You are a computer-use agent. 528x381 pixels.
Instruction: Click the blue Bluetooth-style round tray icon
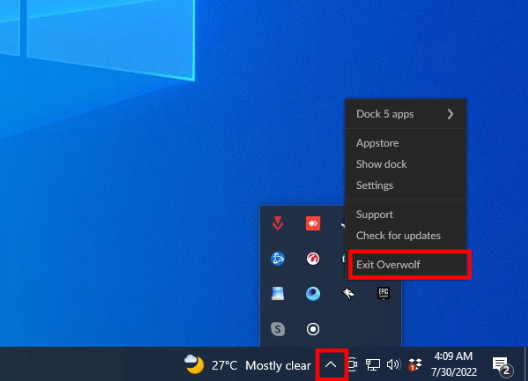[278, 258]
